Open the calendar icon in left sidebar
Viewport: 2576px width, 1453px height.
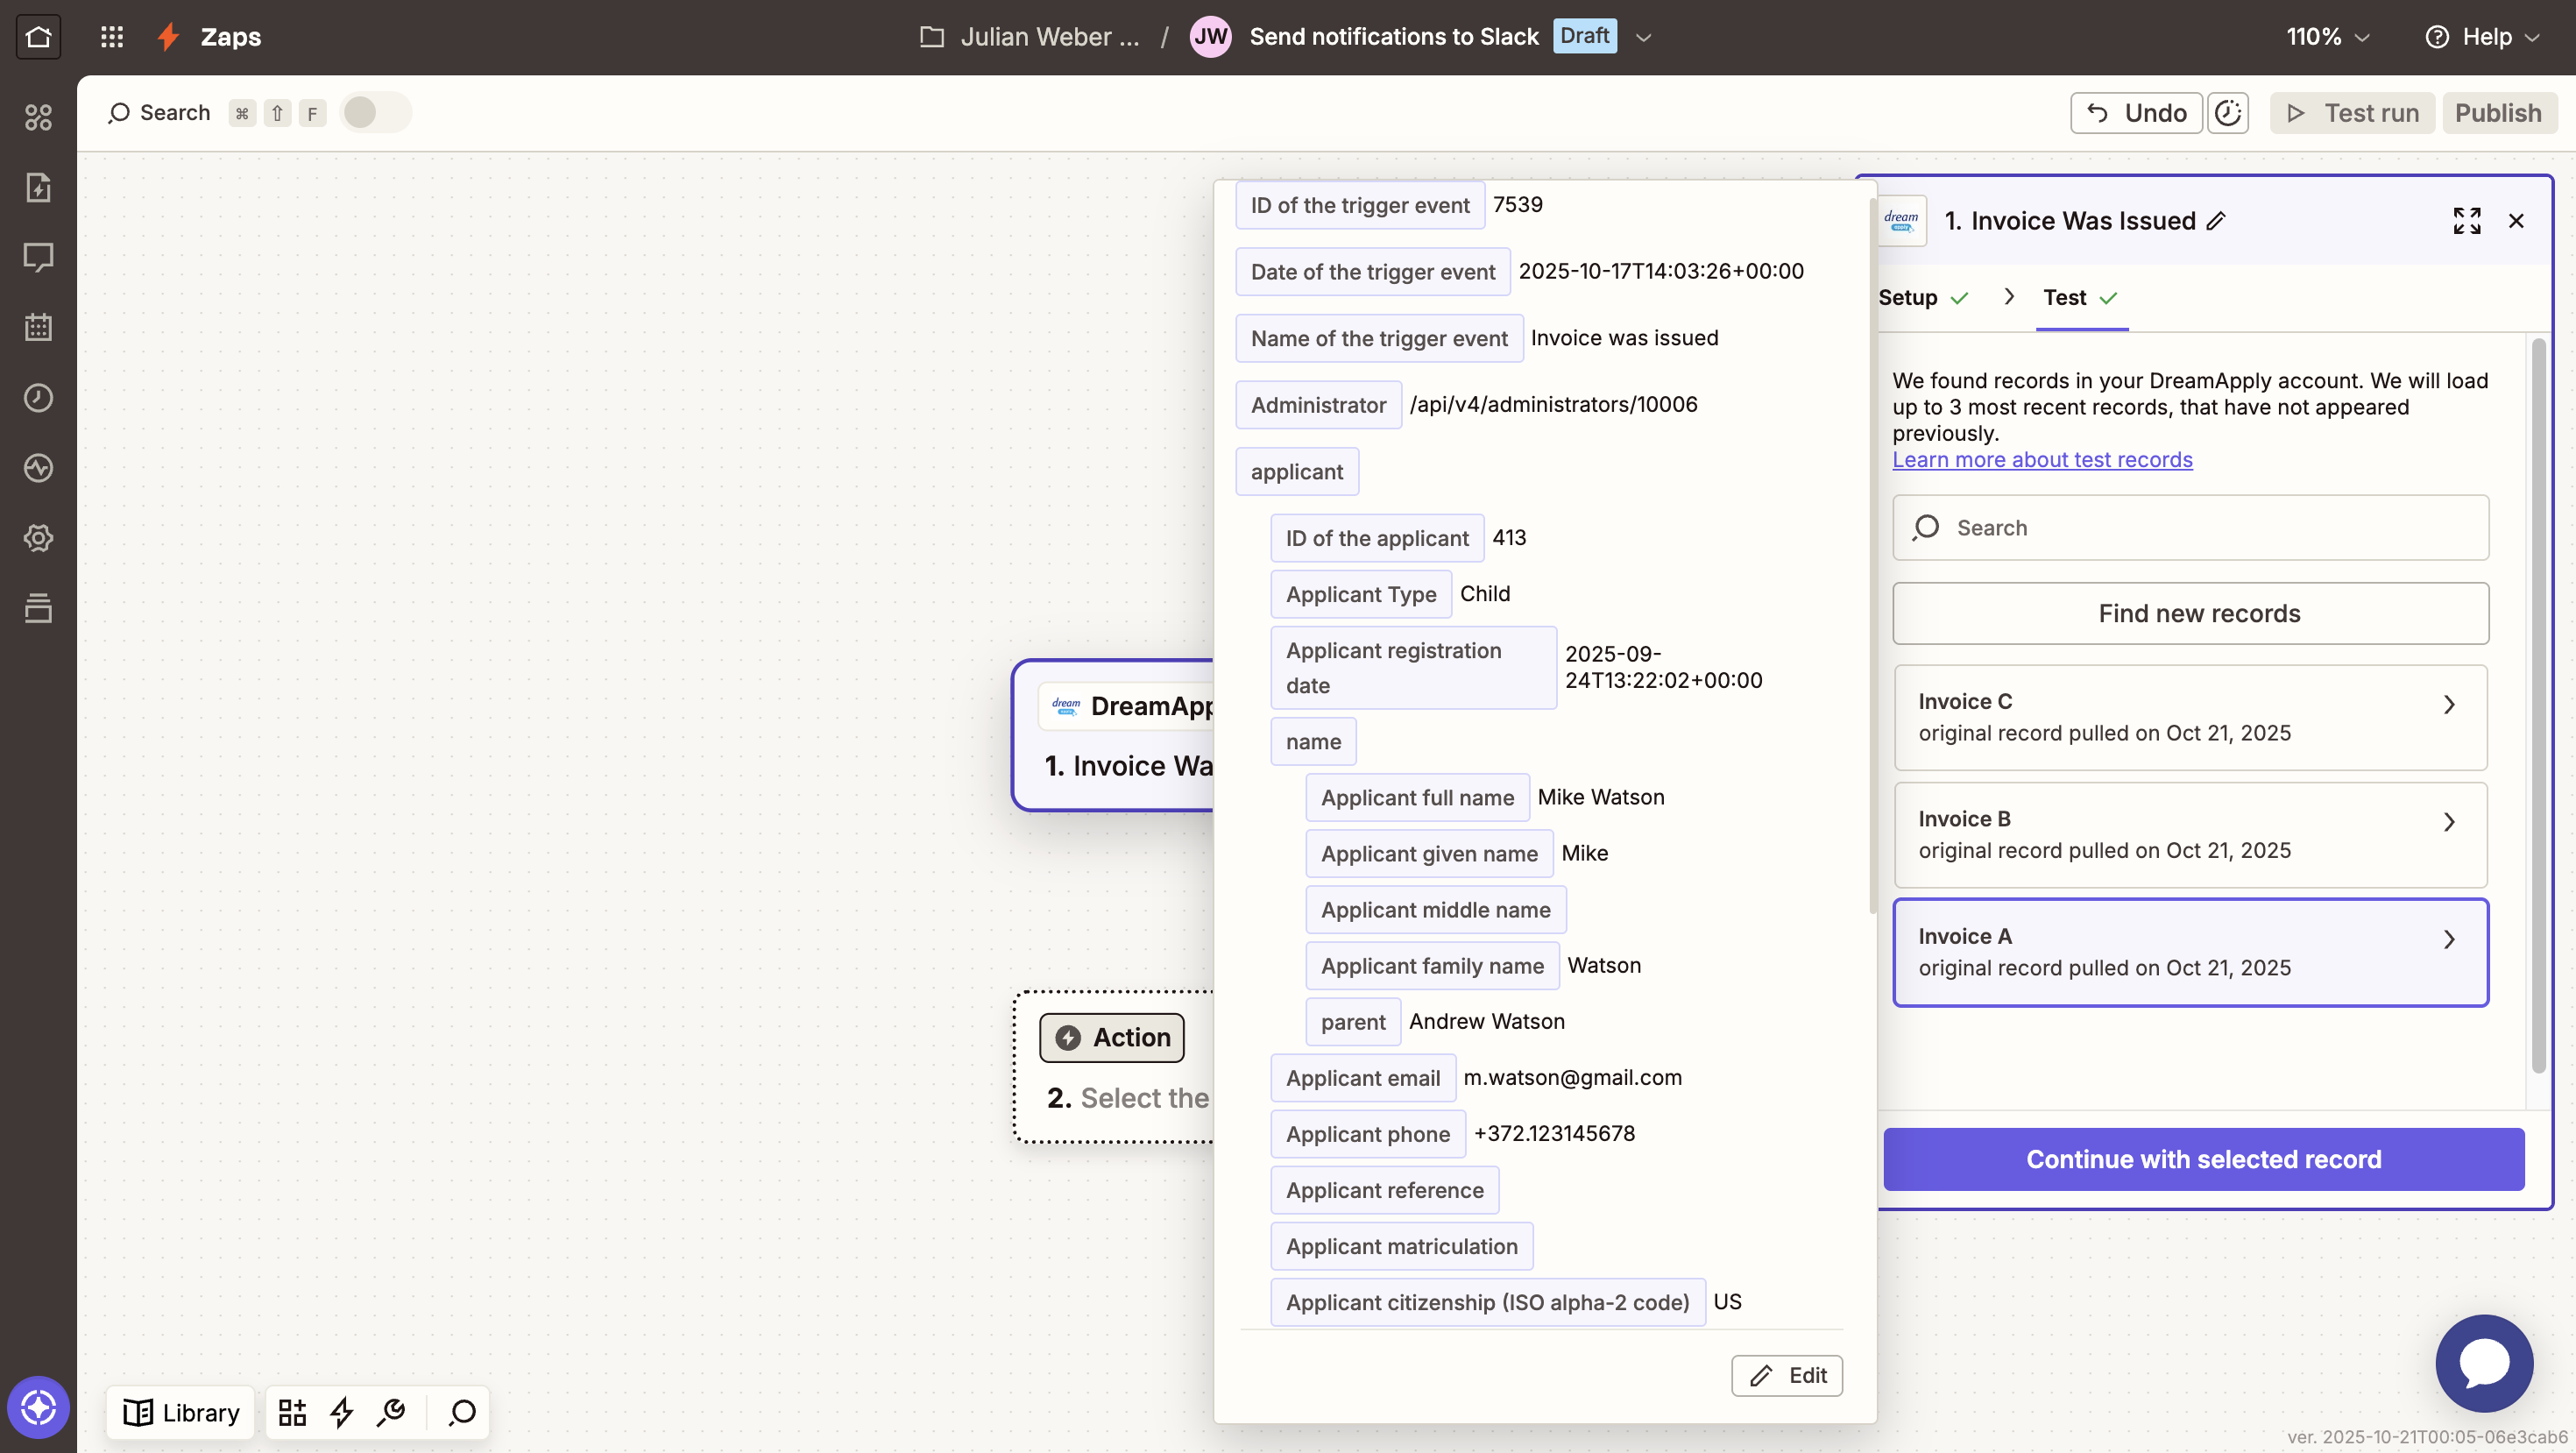(38, 327)
